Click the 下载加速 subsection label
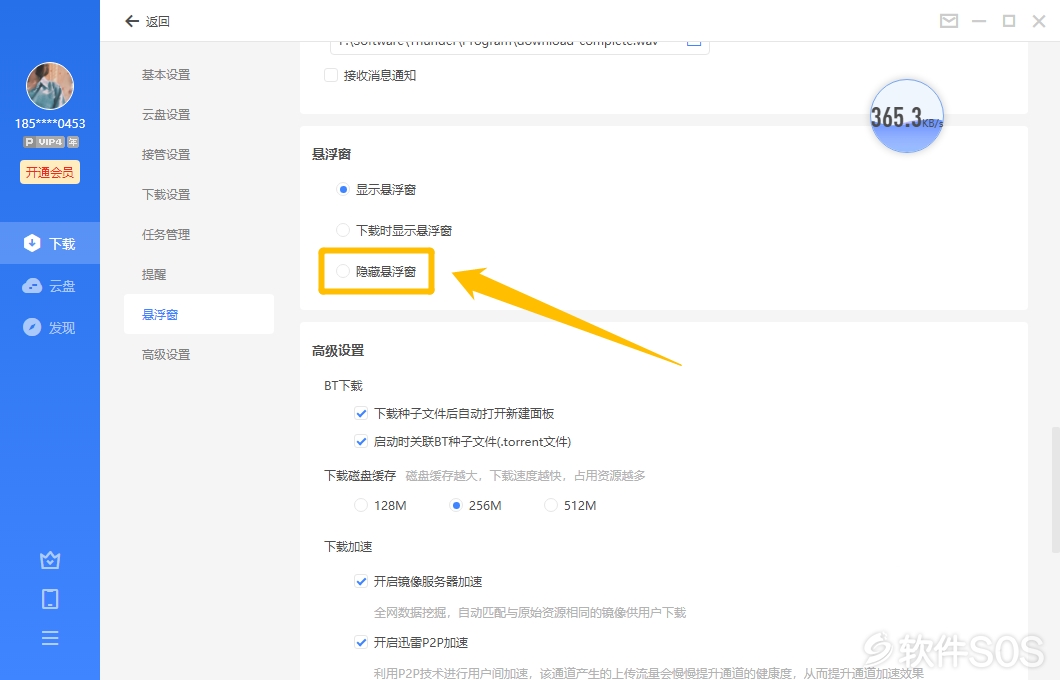Viewport: 1060px width, 680px height. coord(348,546)
